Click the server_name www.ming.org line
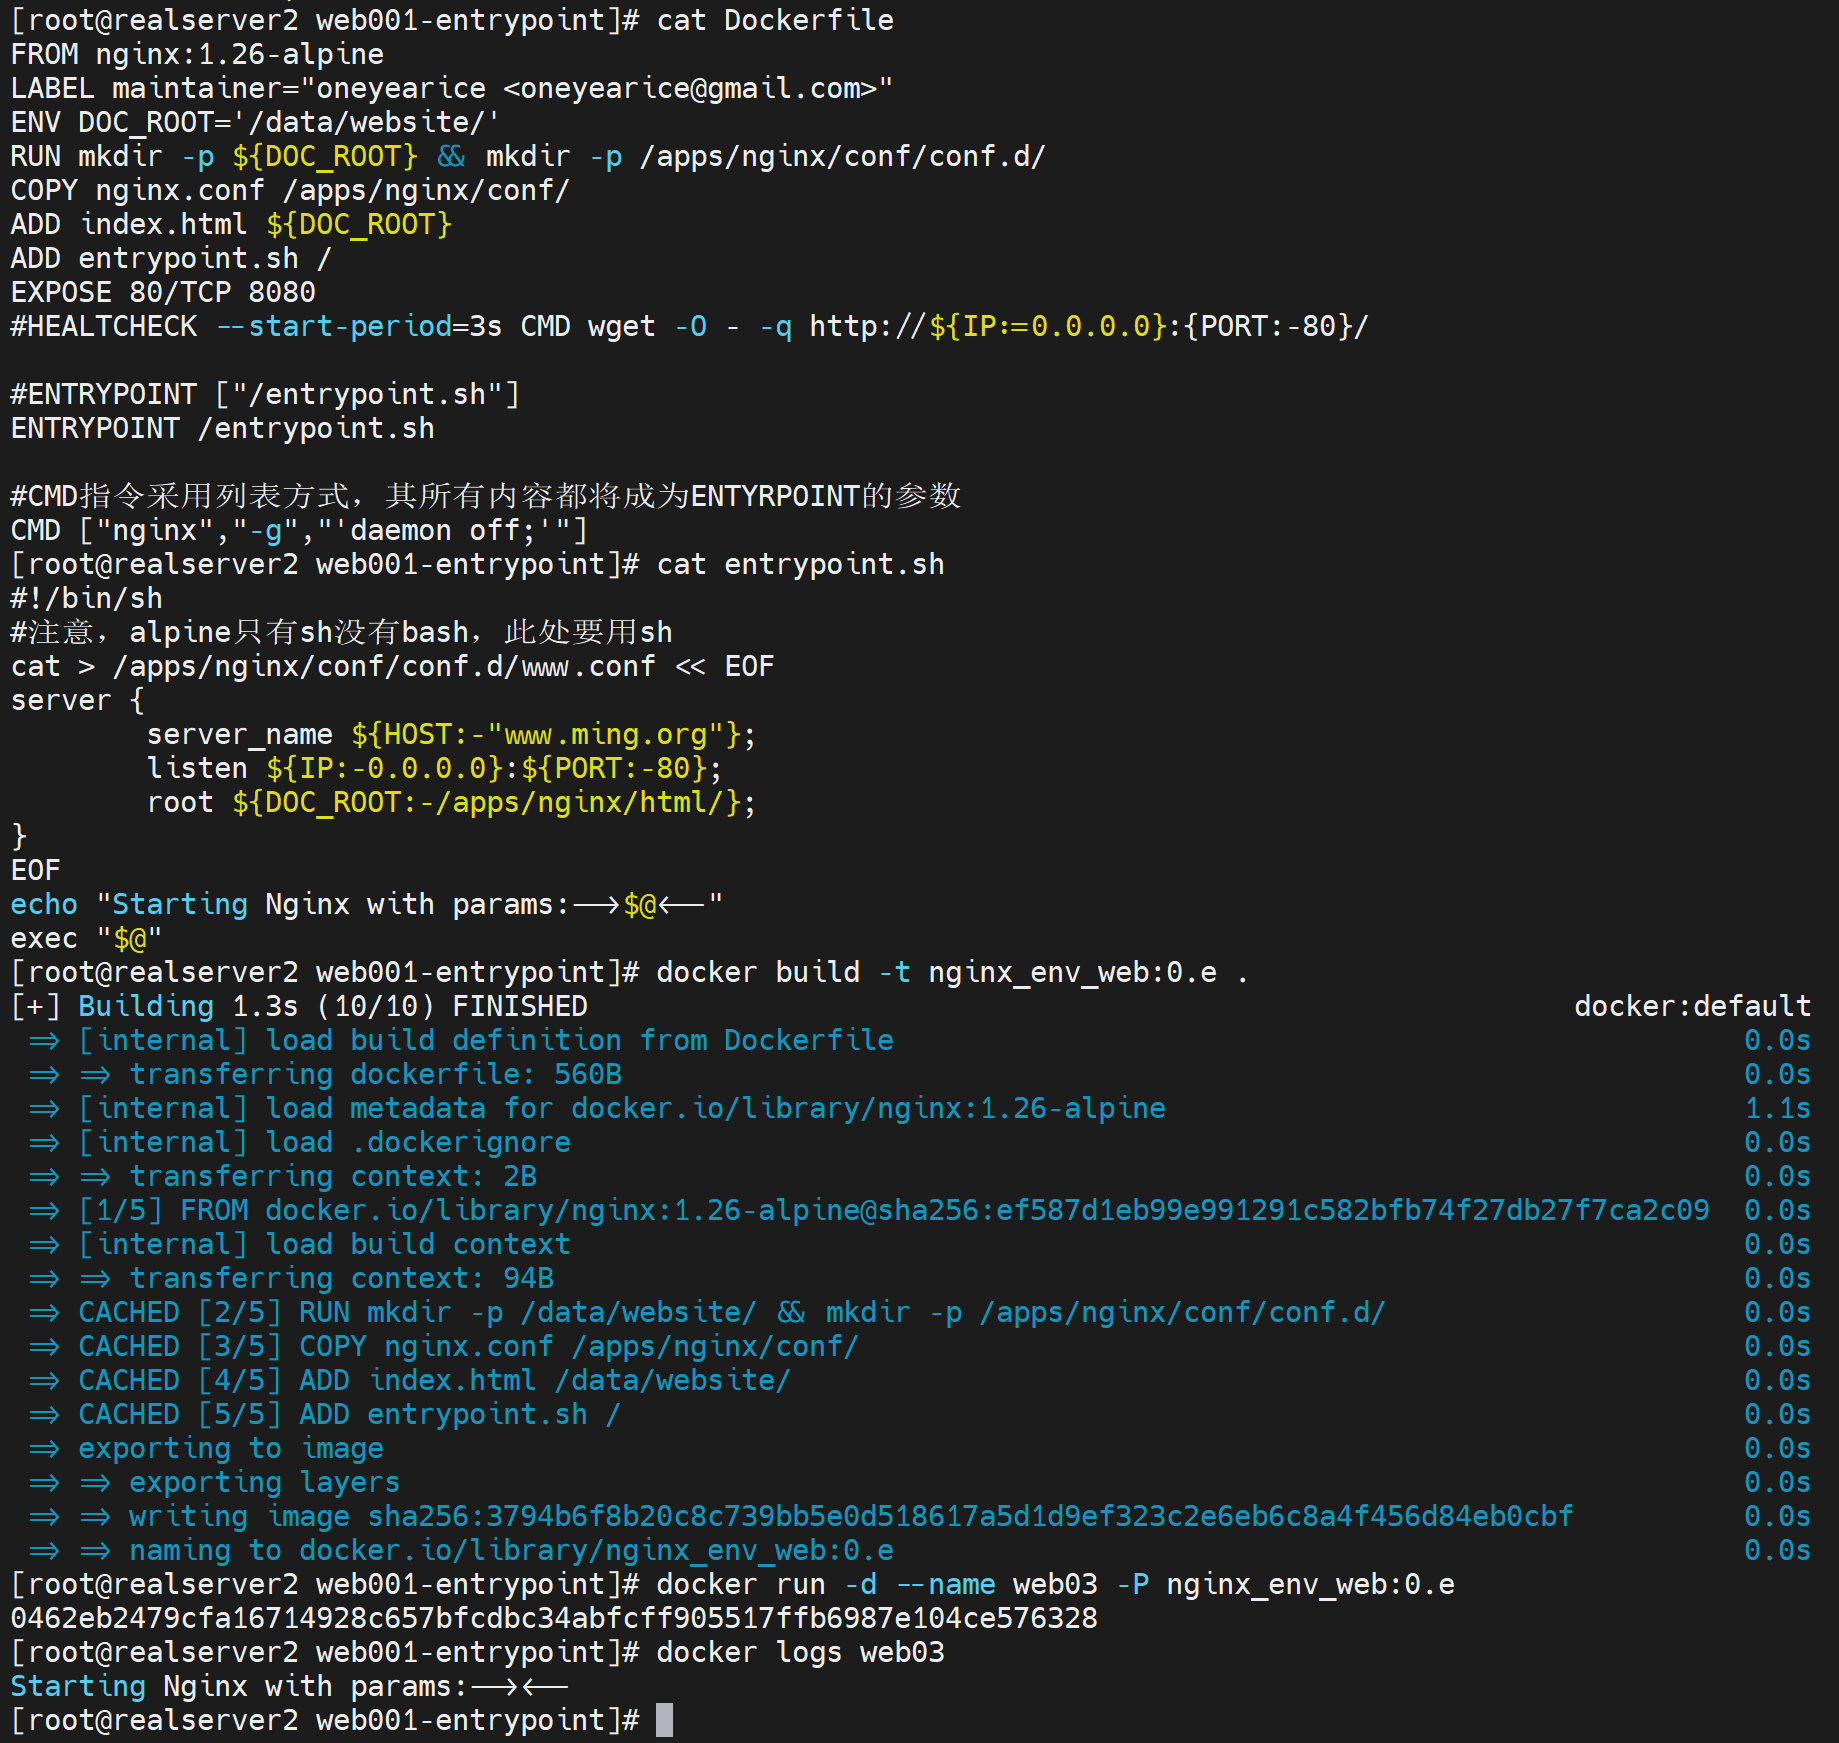Viewport: 1839px width, 1743px height. pos(450,734)
